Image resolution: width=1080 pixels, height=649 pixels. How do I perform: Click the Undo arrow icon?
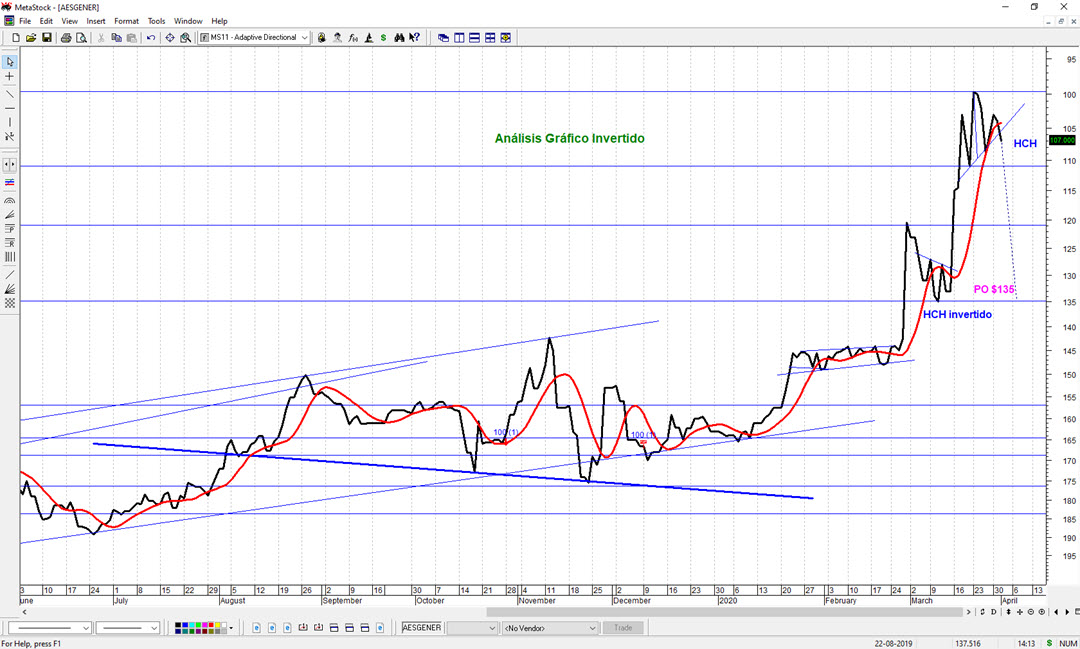151,38
